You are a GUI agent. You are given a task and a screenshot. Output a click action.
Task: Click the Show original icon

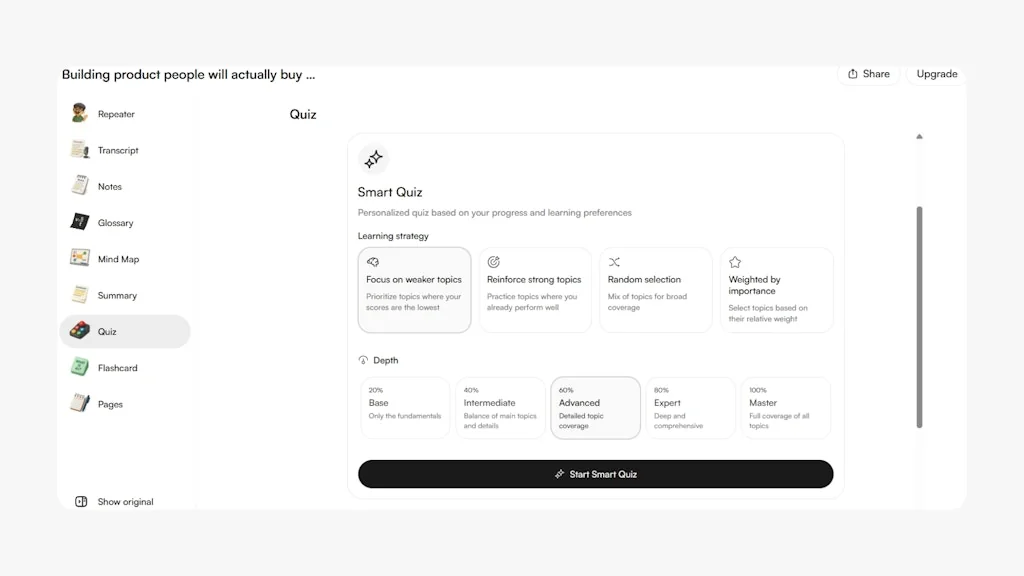(82, 501)
